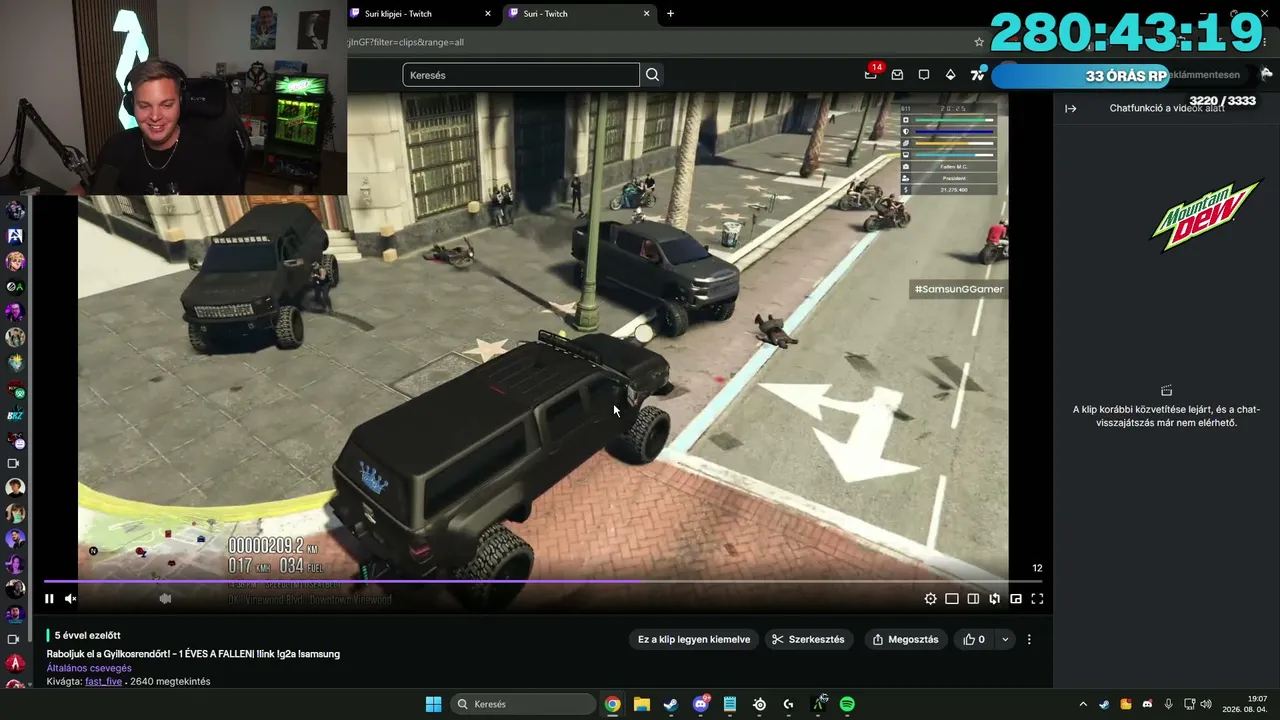Bookmark this page with the star icon

point(979,42)
